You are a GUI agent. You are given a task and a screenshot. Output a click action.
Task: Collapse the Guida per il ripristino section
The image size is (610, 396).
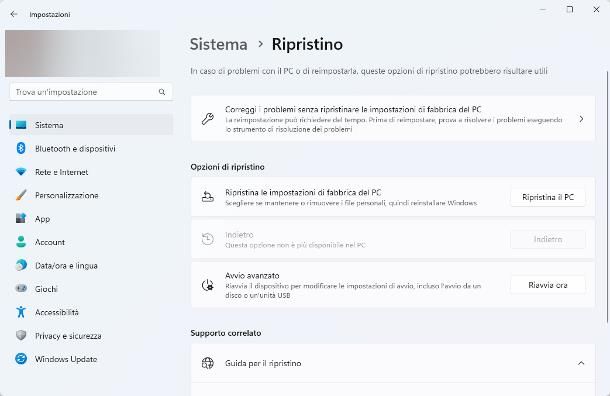coord(581,363)
